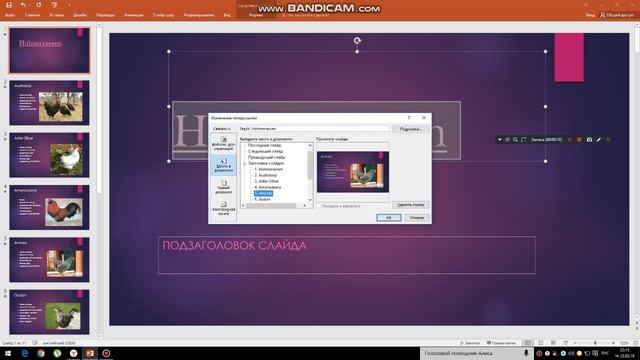640x360 pixels.
Task: Click the Общий доступ share button
Action: (x=617, y=15)
